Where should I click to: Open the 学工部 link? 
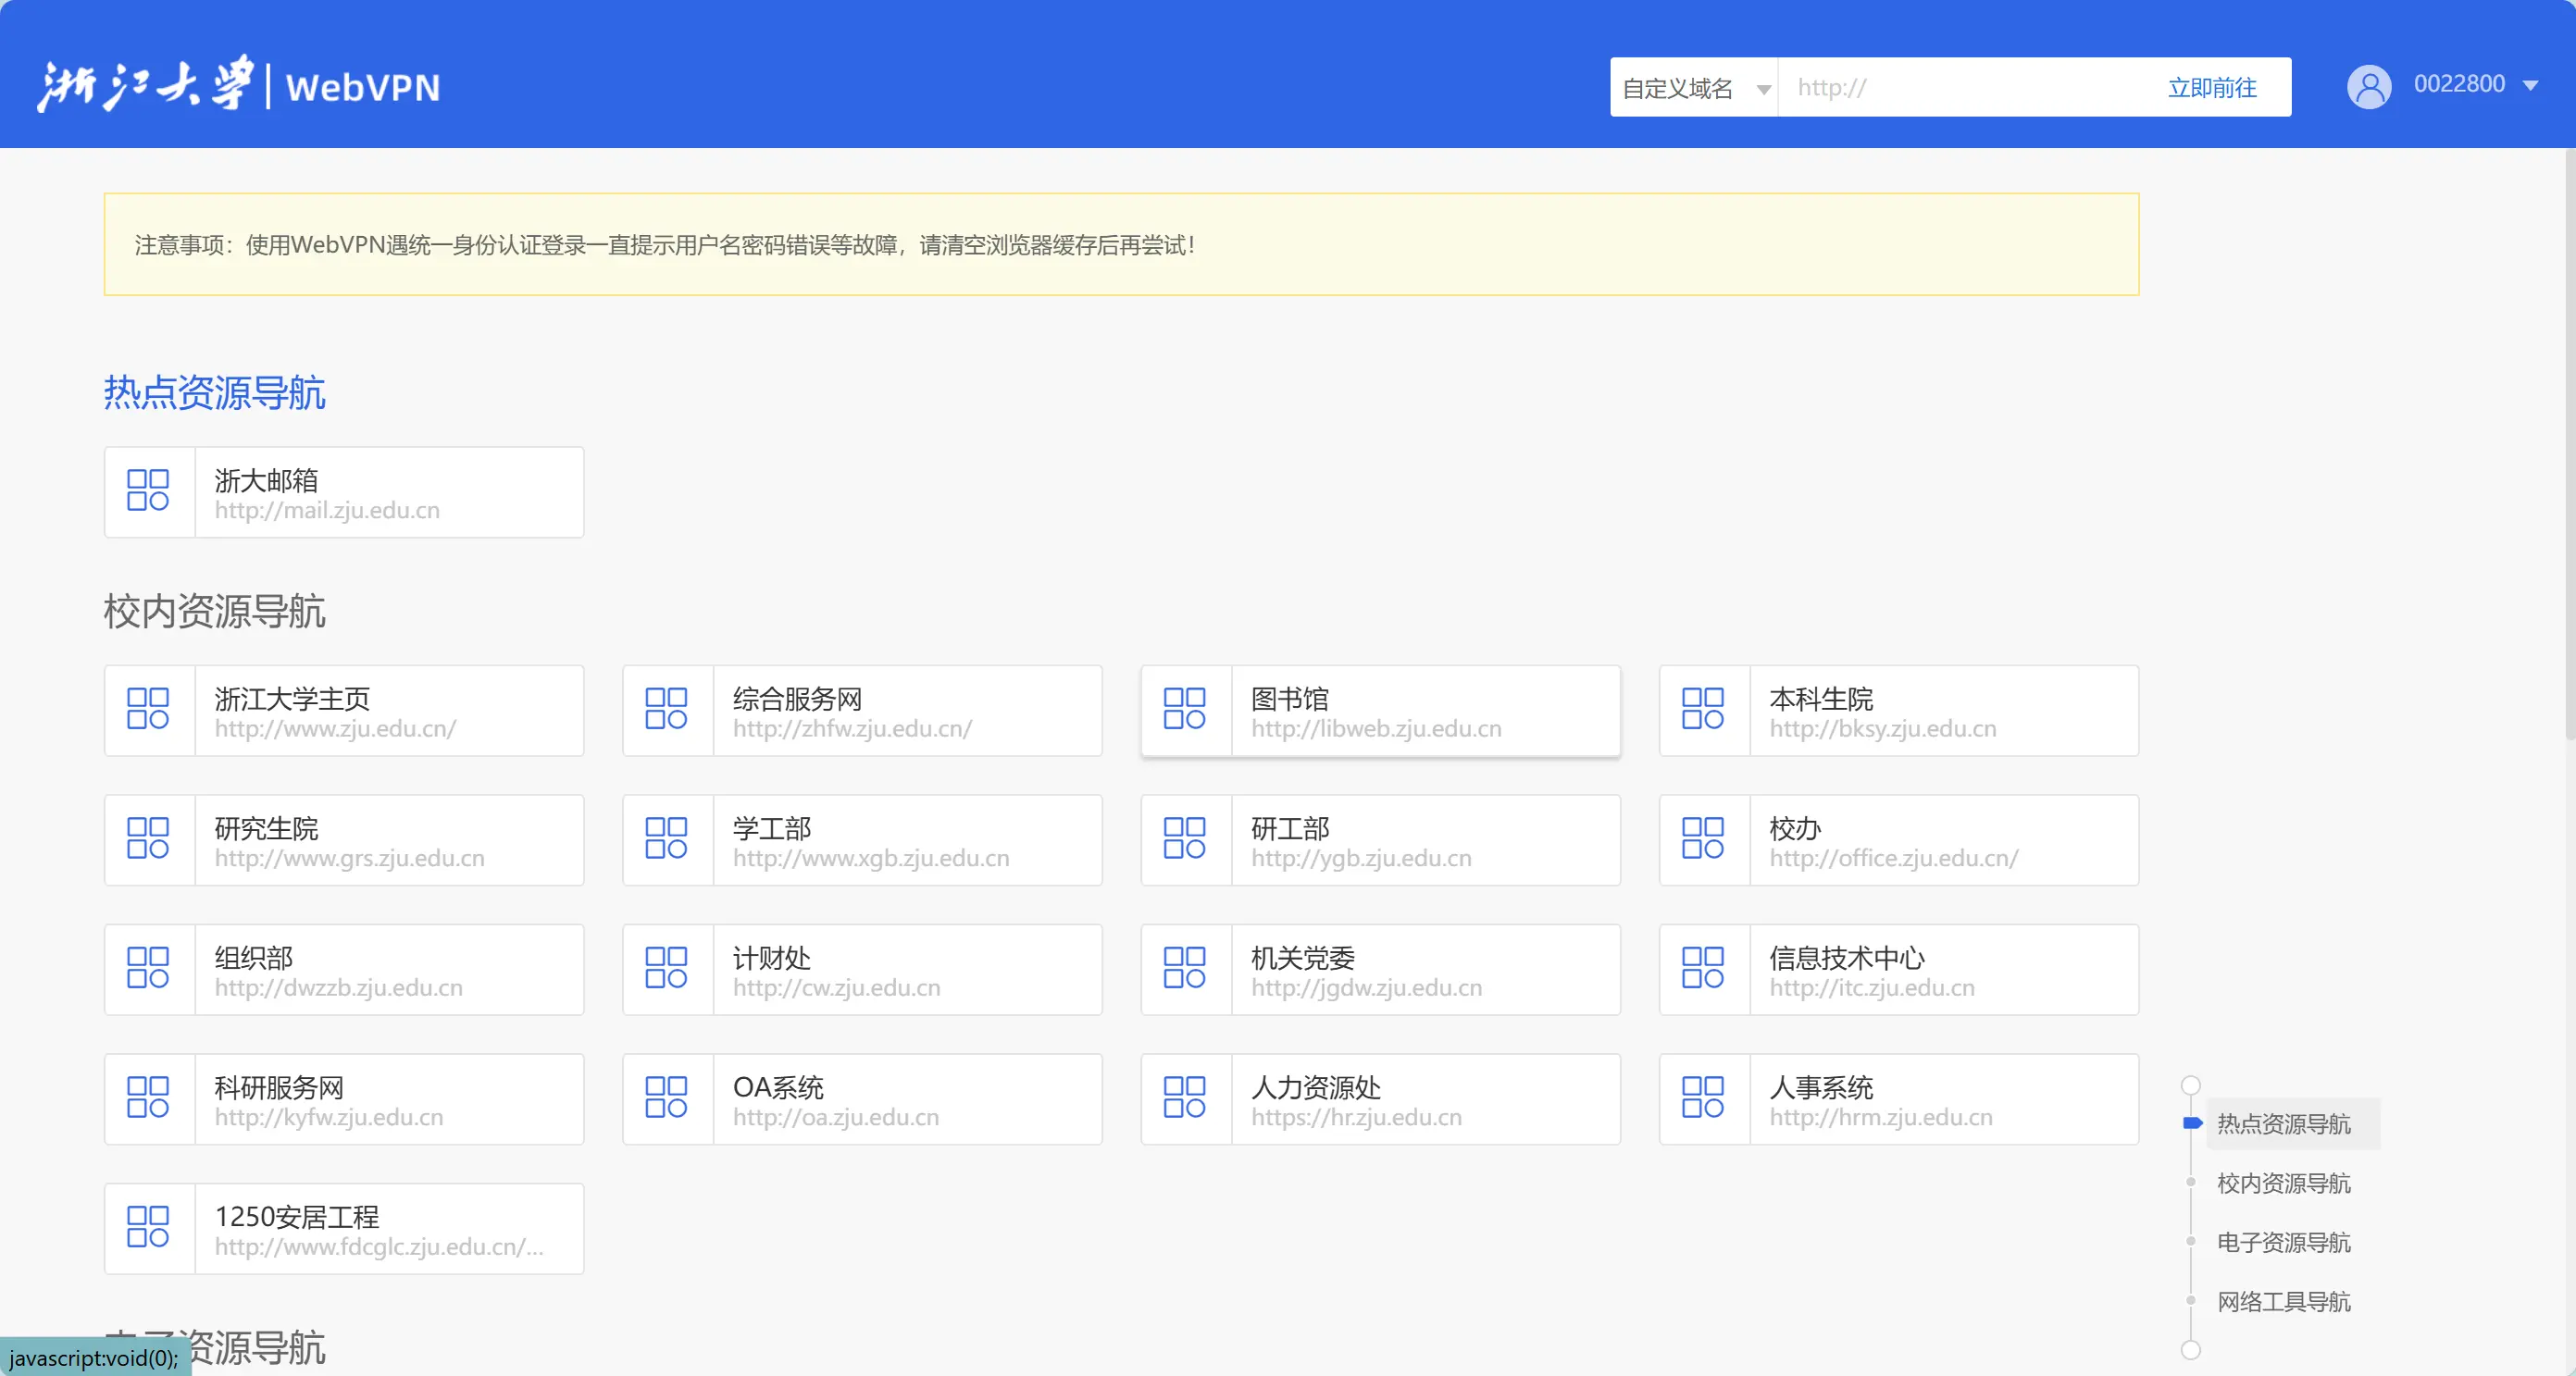coord(862,840)
